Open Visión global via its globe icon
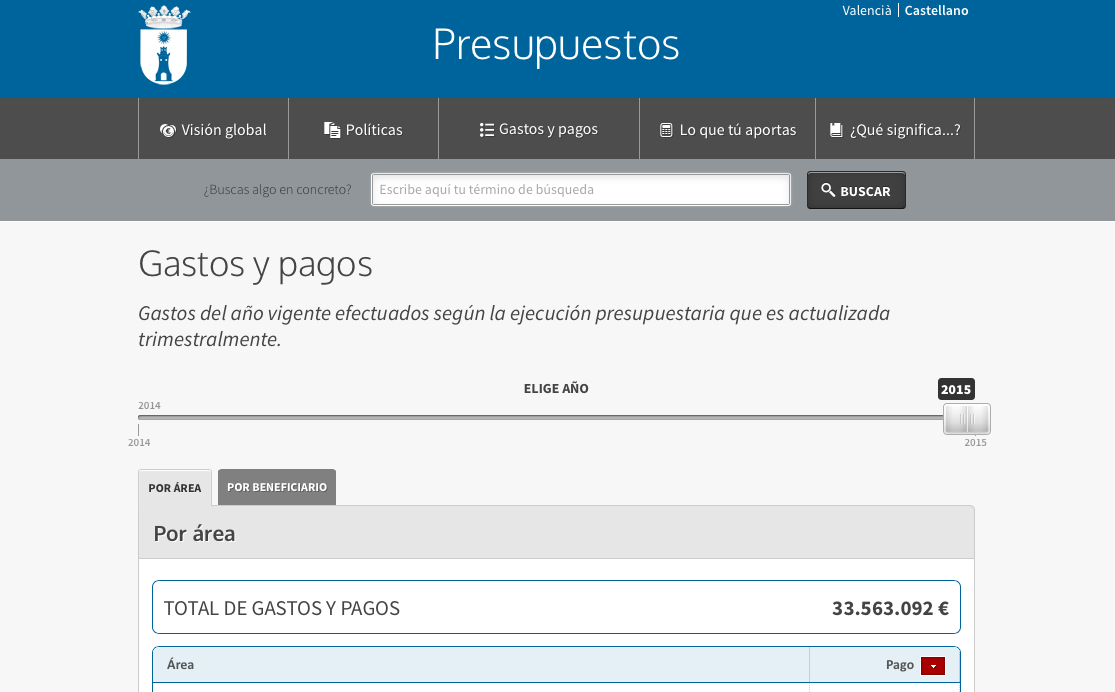This screenshot has width=1115, height=692. click(167, 130)
